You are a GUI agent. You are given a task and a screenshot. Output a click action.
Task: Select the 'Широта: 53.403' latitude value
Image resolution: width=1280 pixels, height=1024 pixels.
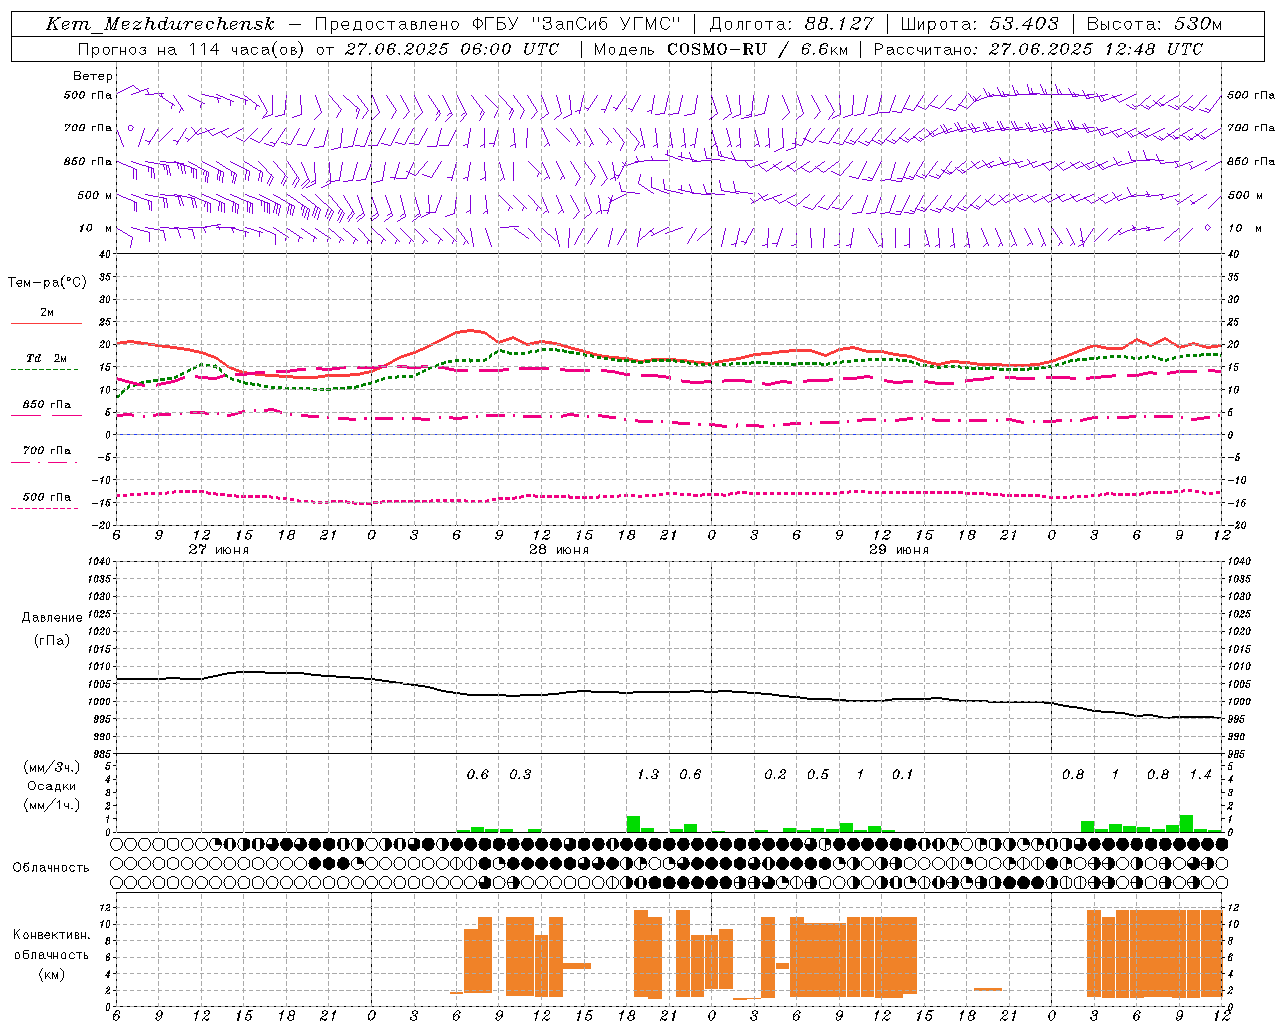pyautogui.click(x=980, y=24)
